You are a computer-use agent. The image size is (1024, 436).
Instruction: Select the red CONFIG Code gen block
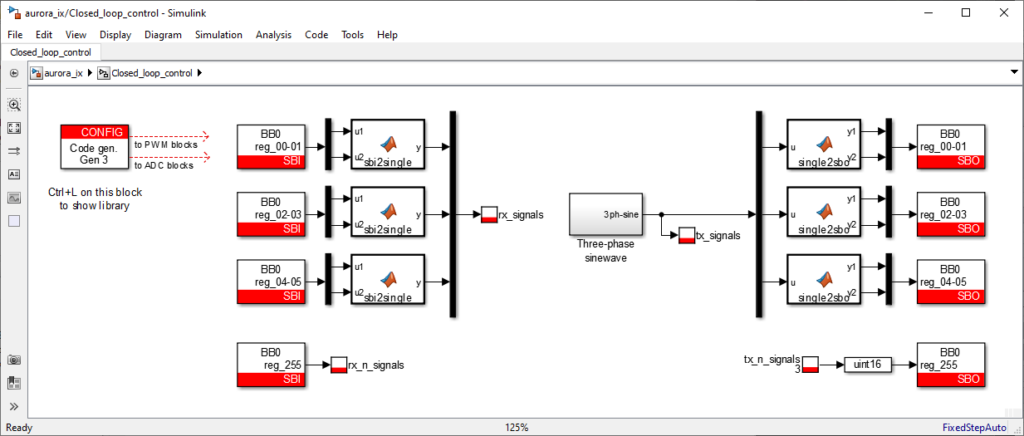point(95,146)
